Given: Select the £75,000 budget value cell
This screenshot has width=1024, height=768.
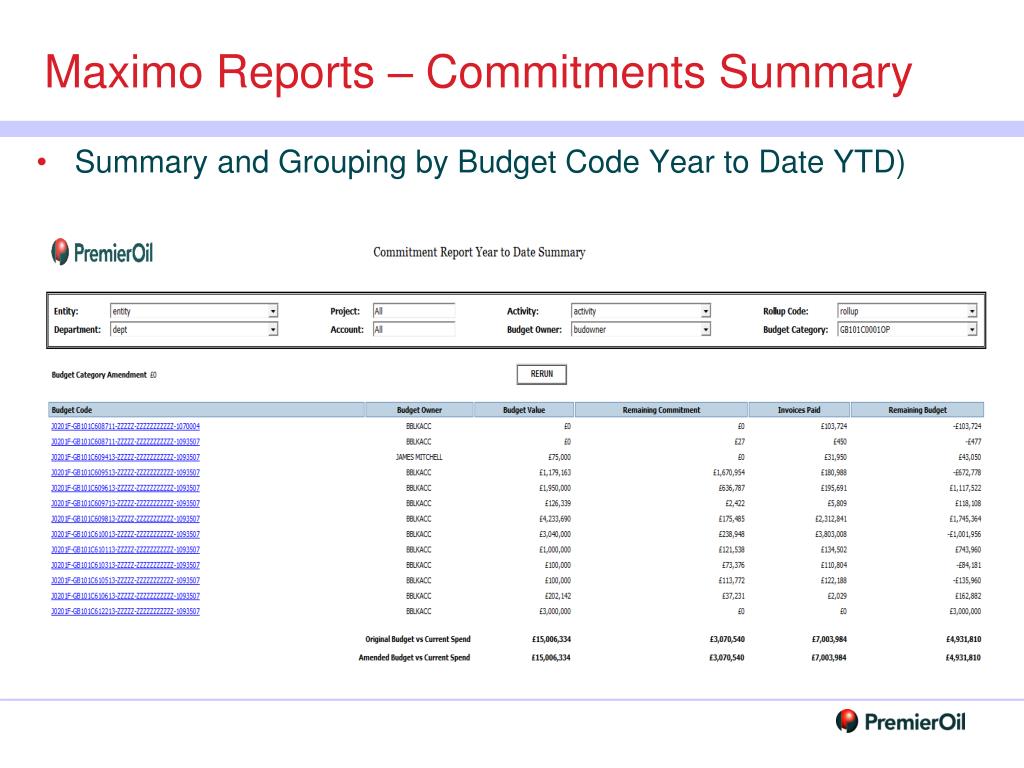Looking at the screenshot, I should coord(558,457).
